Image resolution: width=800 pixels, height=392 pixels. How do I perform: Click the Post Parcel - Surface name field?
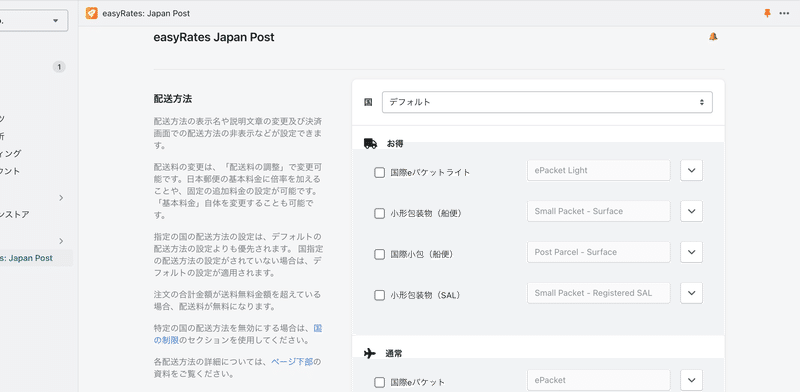coord(598,252)
